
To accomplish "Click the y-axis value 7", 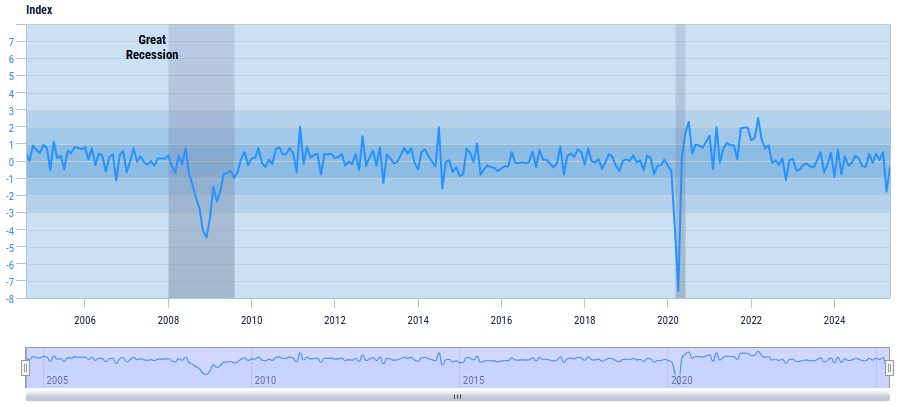I will click(x=11, y=42).
